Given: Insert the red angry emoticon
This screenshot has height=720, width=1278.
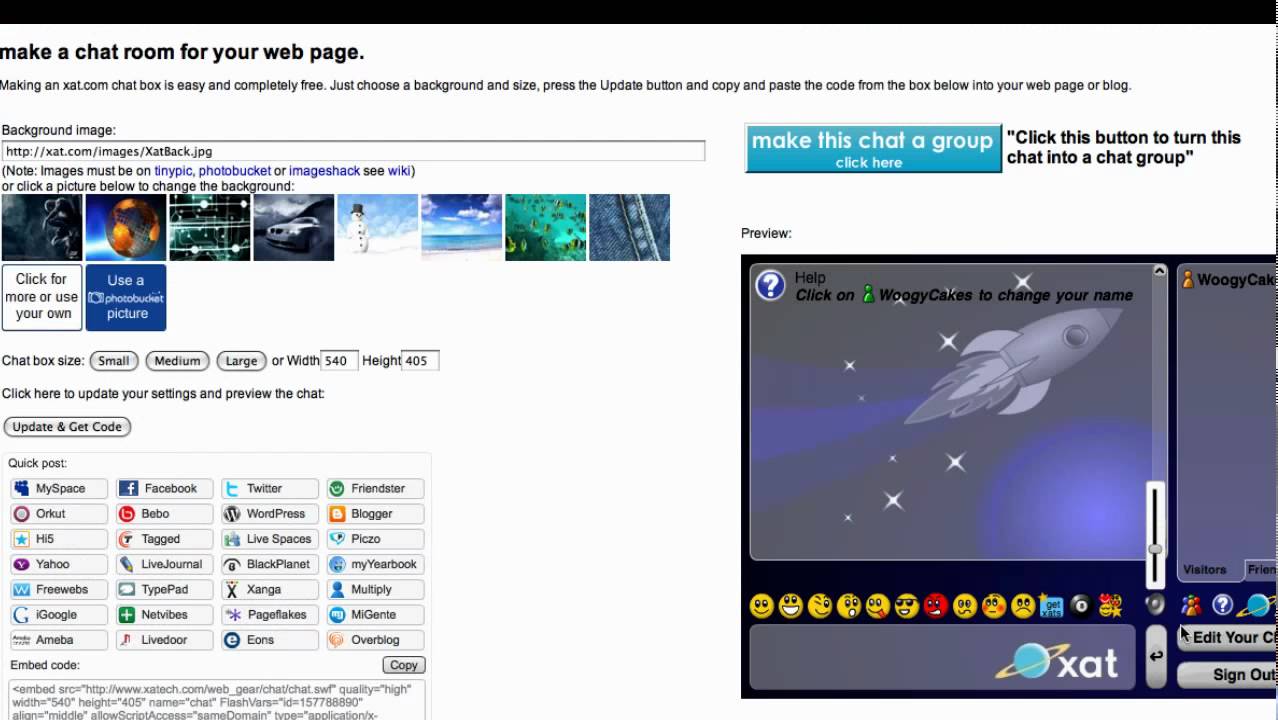Looking at the screenshot, I should tap(936, 606).
